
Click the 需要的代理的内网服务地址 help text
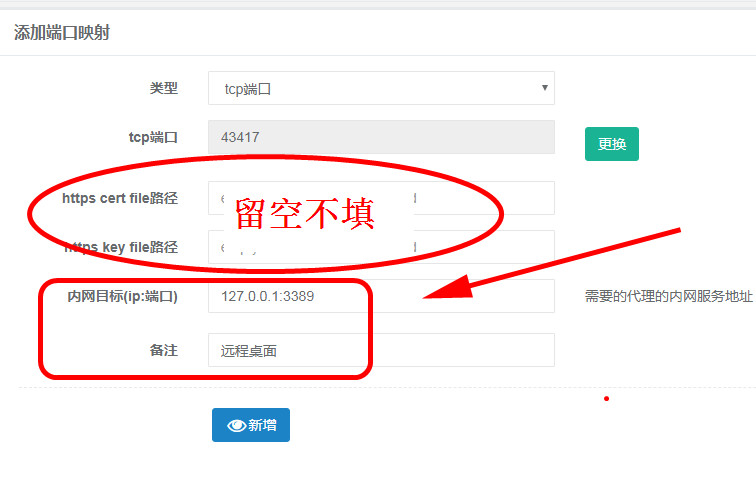coord(668,297)
